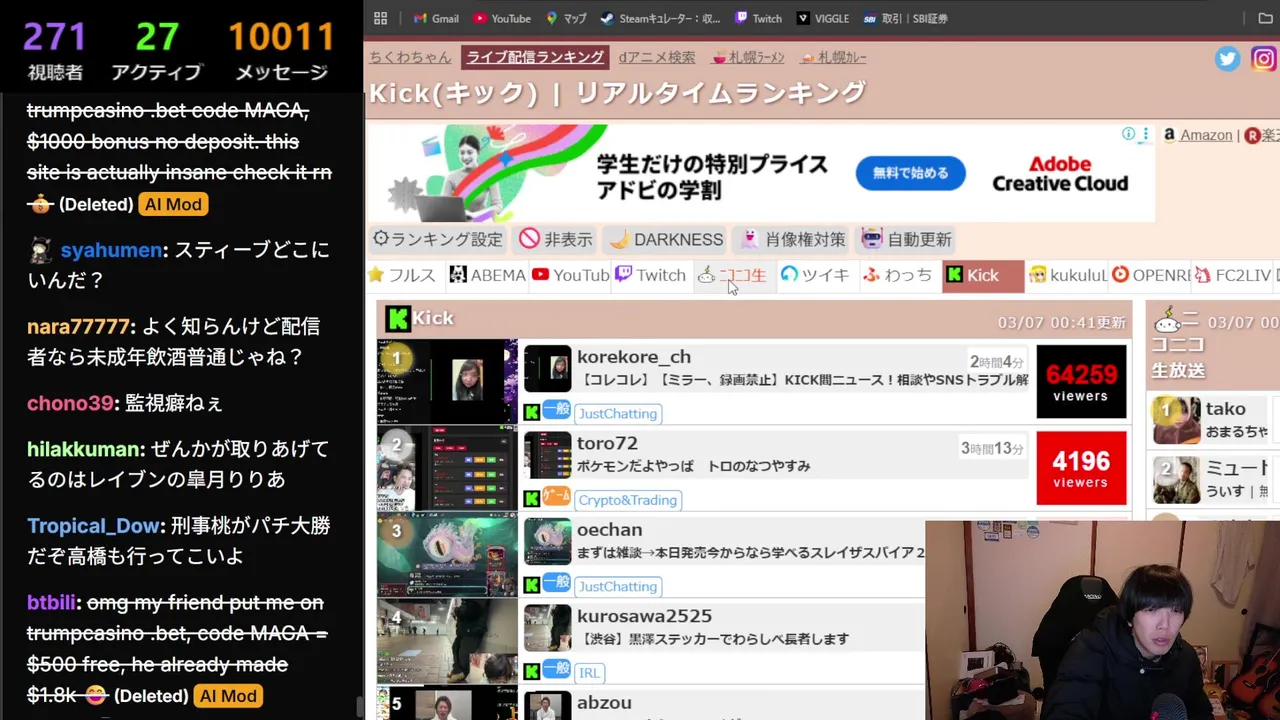The image size is (1280, 720).
Task: Toggle 自動更新 auto refresh
Action: click(908, 239)
